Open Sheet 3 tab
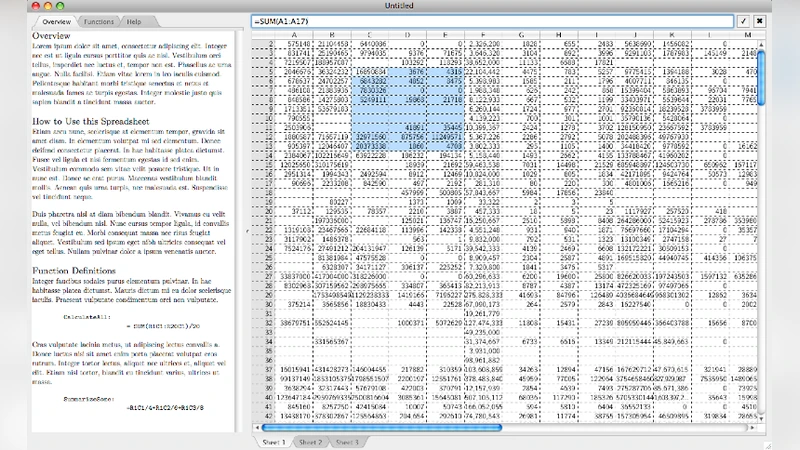The width and height of the screenshot is (800, 450). (347, 441)
